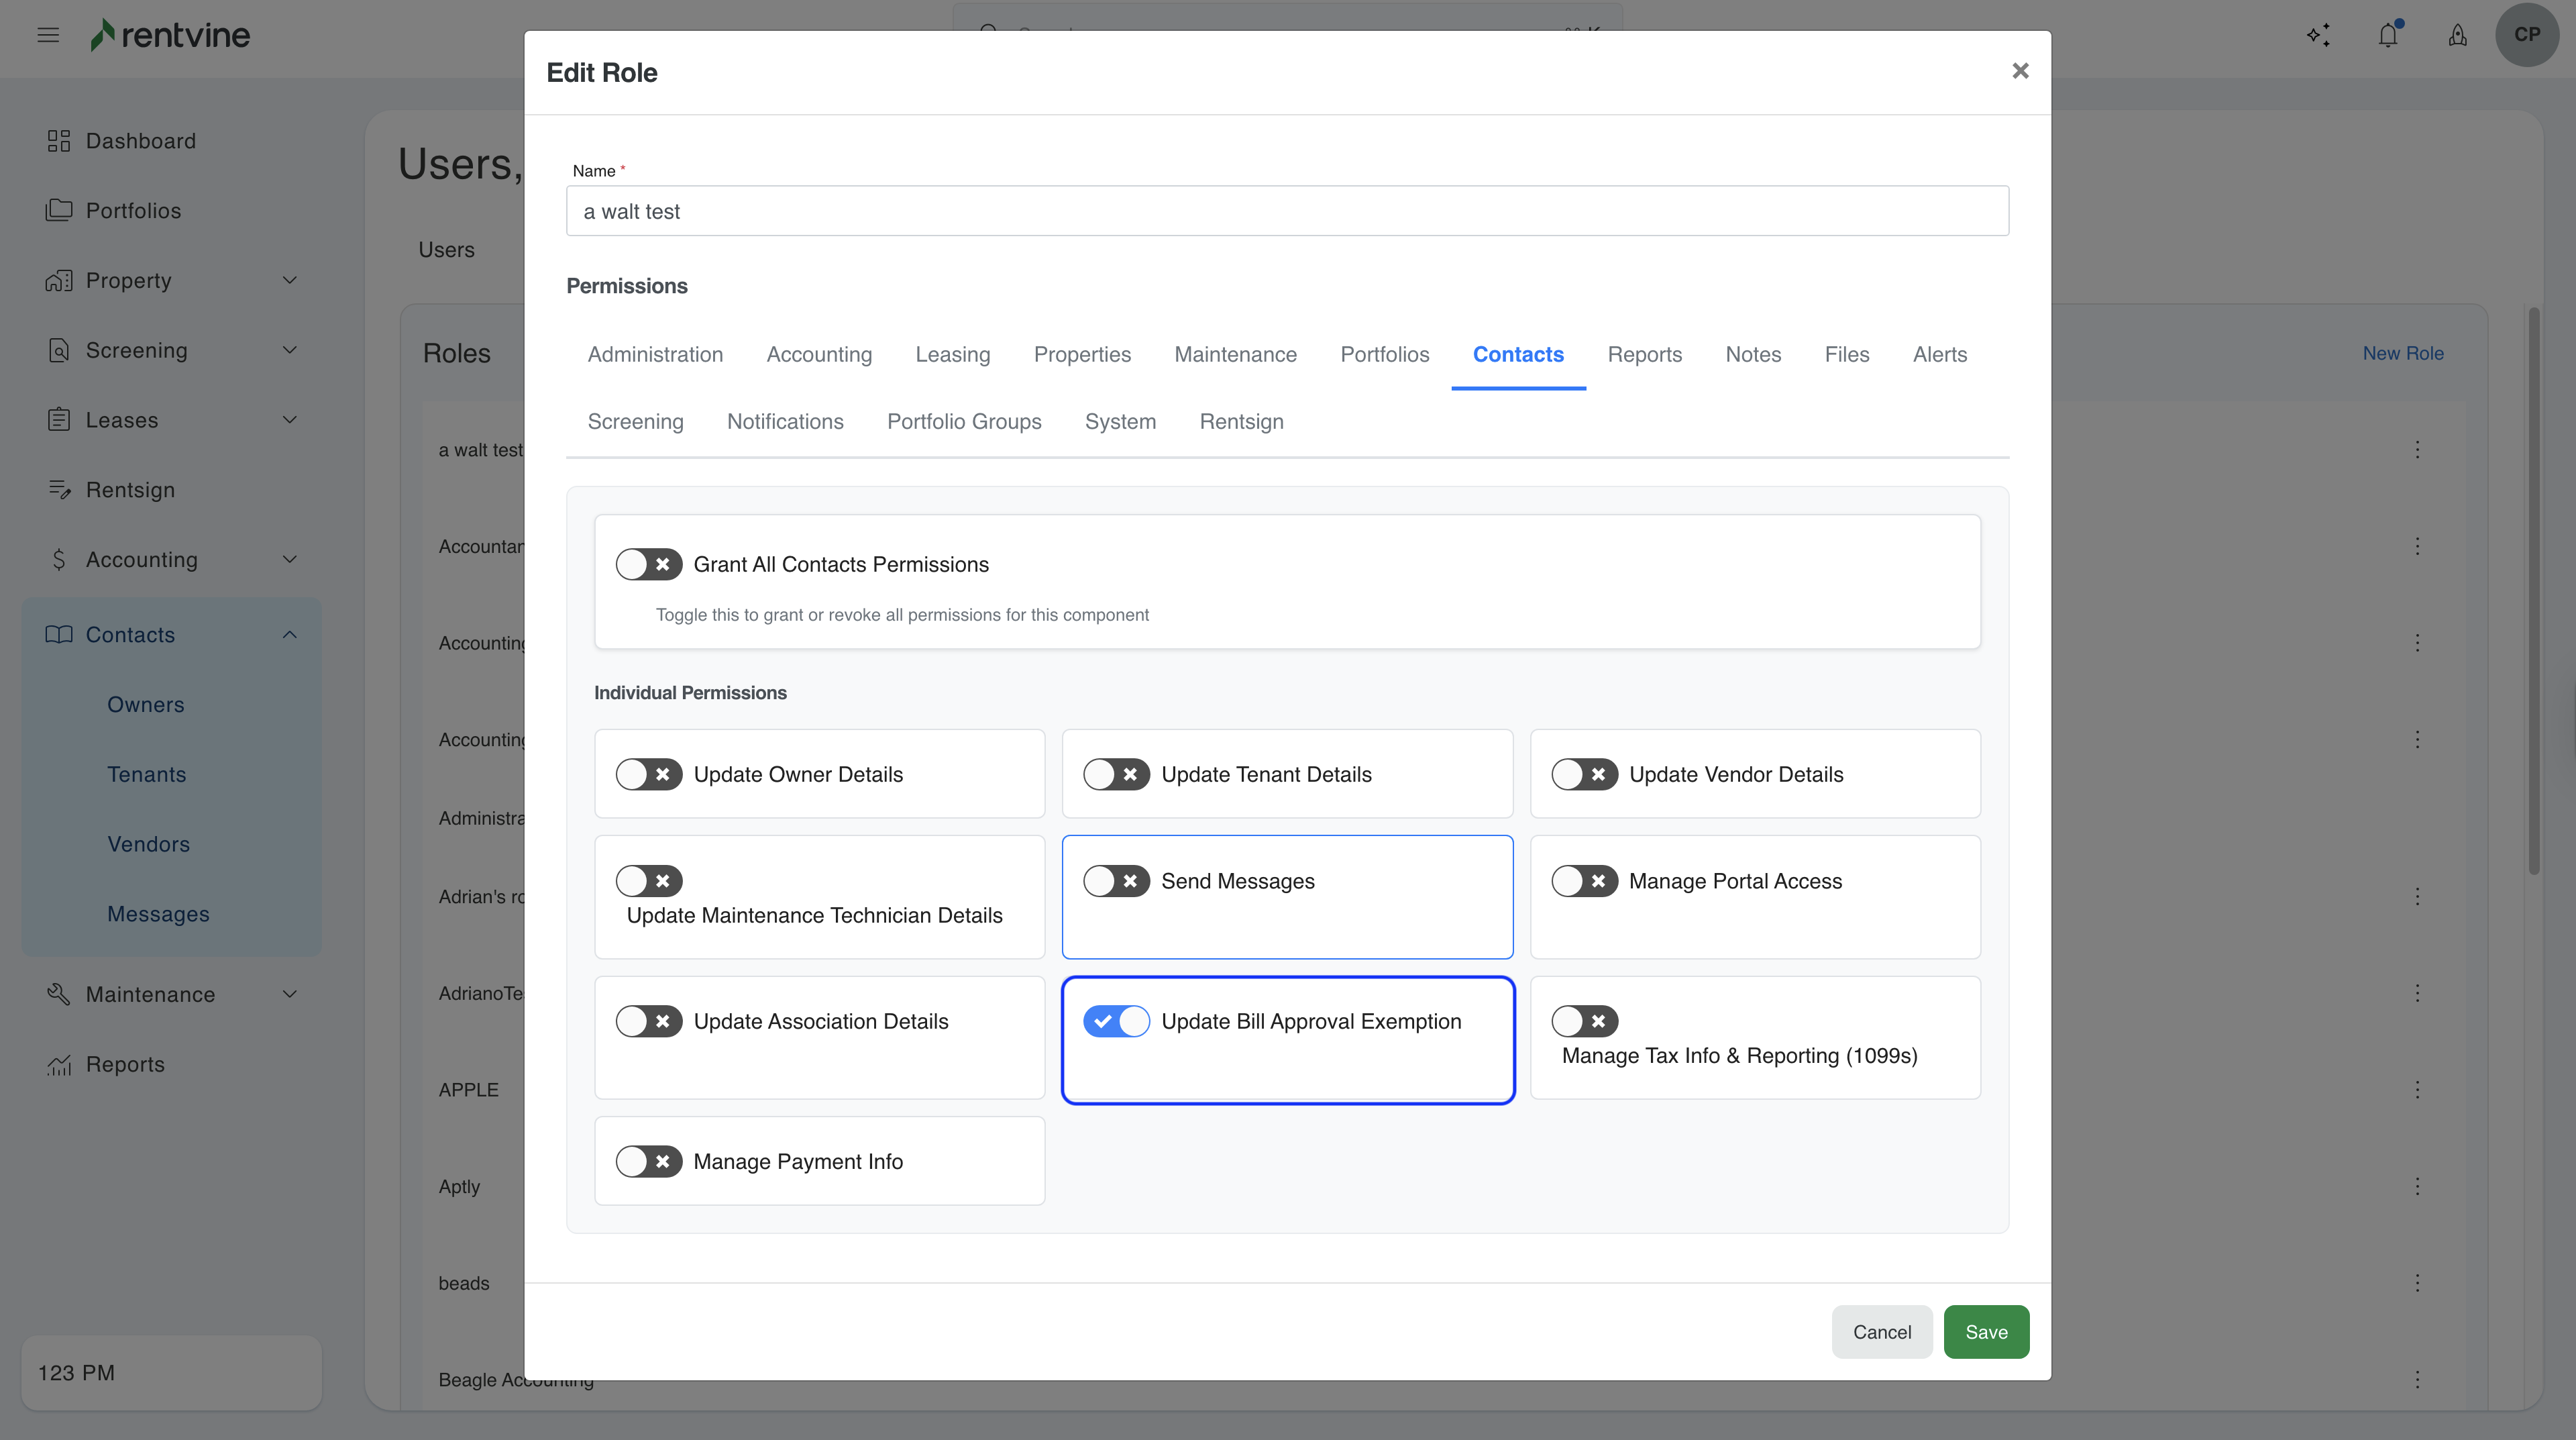Screen dimensions: 2576x1440
Task: Disable Update Bill Approval Exemption toggle
Action: 1116,1021
